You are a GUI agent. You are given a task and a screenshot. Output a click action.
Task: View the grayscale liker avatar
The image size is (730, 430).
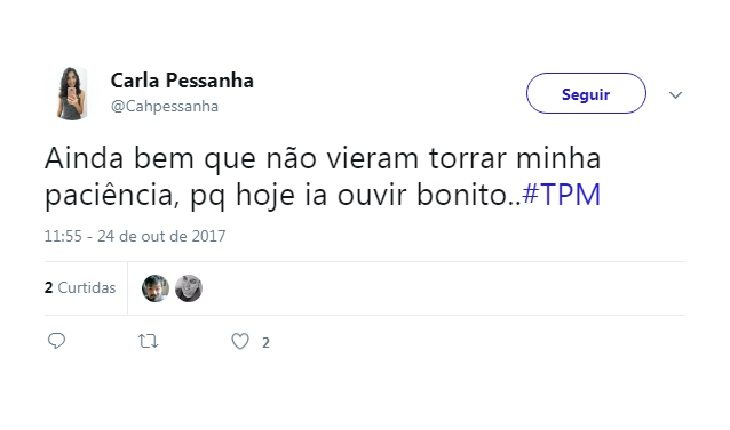189,289
